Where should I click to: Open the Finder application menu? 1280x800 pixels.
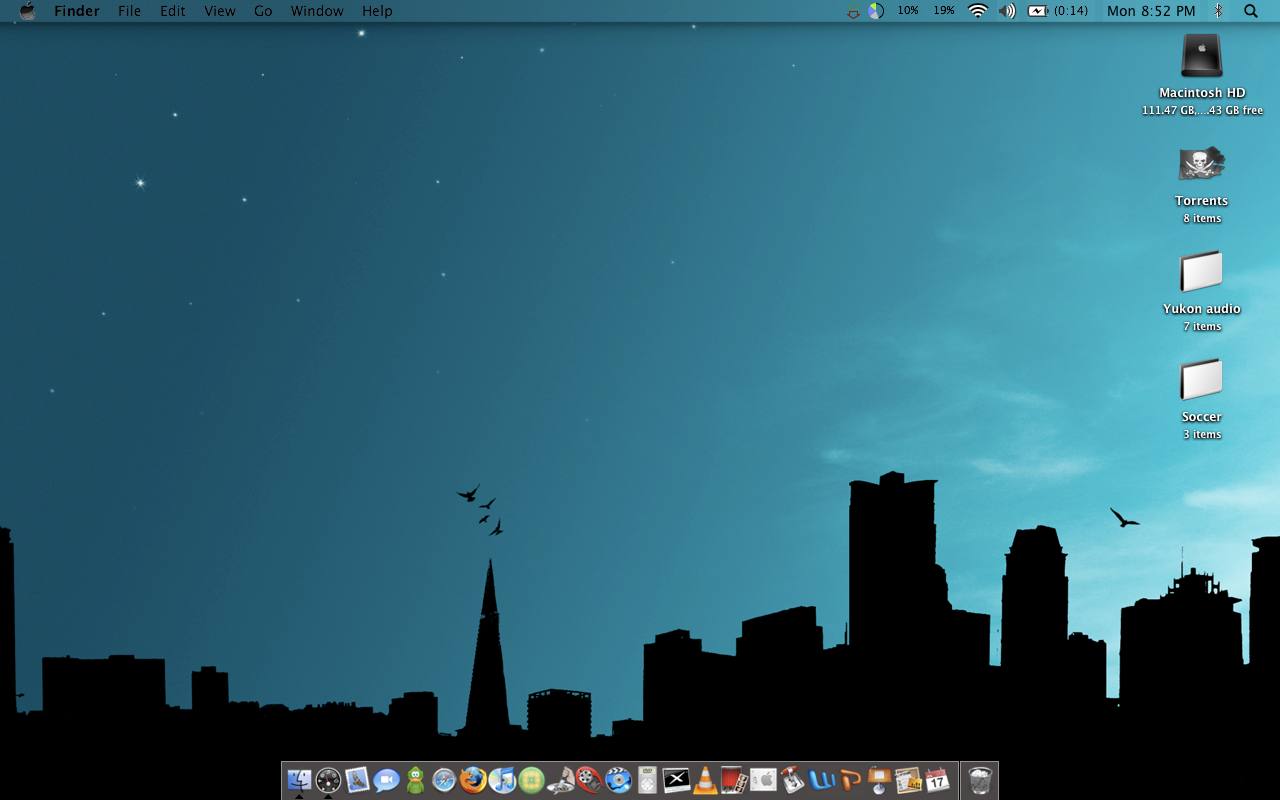(77, 11)
